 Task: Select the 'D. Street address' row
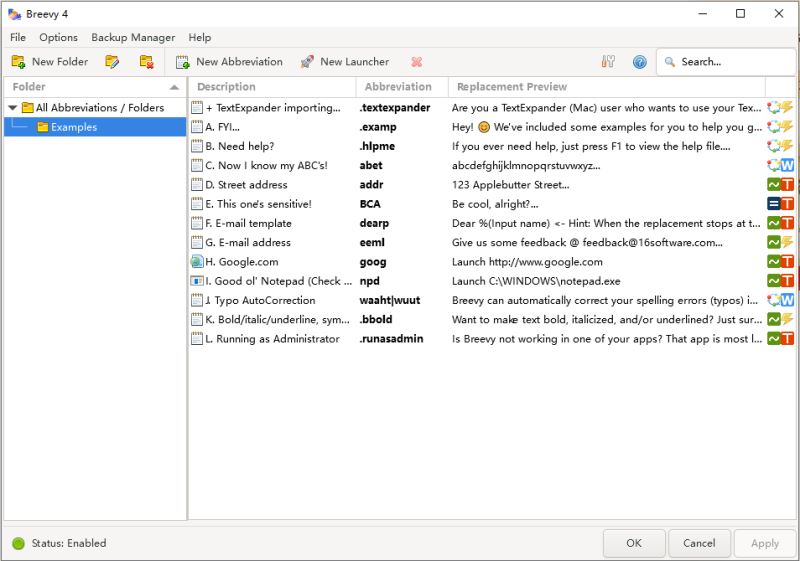click(492, 185)
